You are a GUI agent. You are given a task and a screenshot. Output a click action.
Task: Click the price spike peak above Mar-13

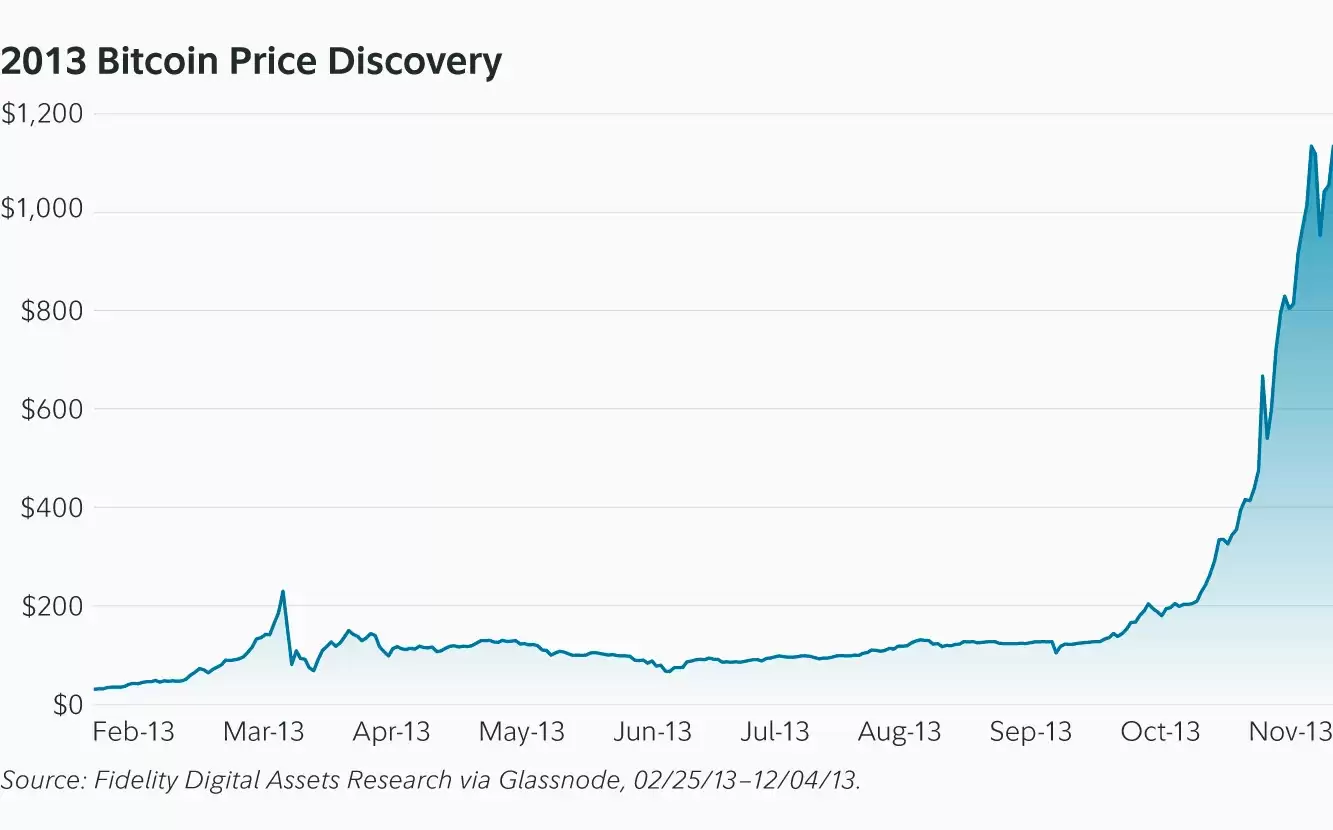[283, 592]
